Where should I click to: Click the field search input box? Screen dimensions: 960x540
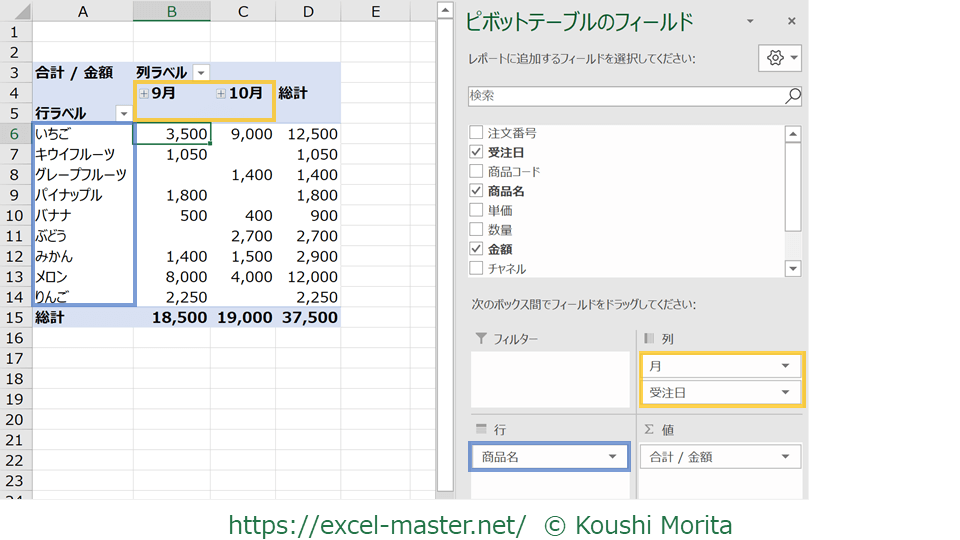pyautogui.click(x=625, y=96)
